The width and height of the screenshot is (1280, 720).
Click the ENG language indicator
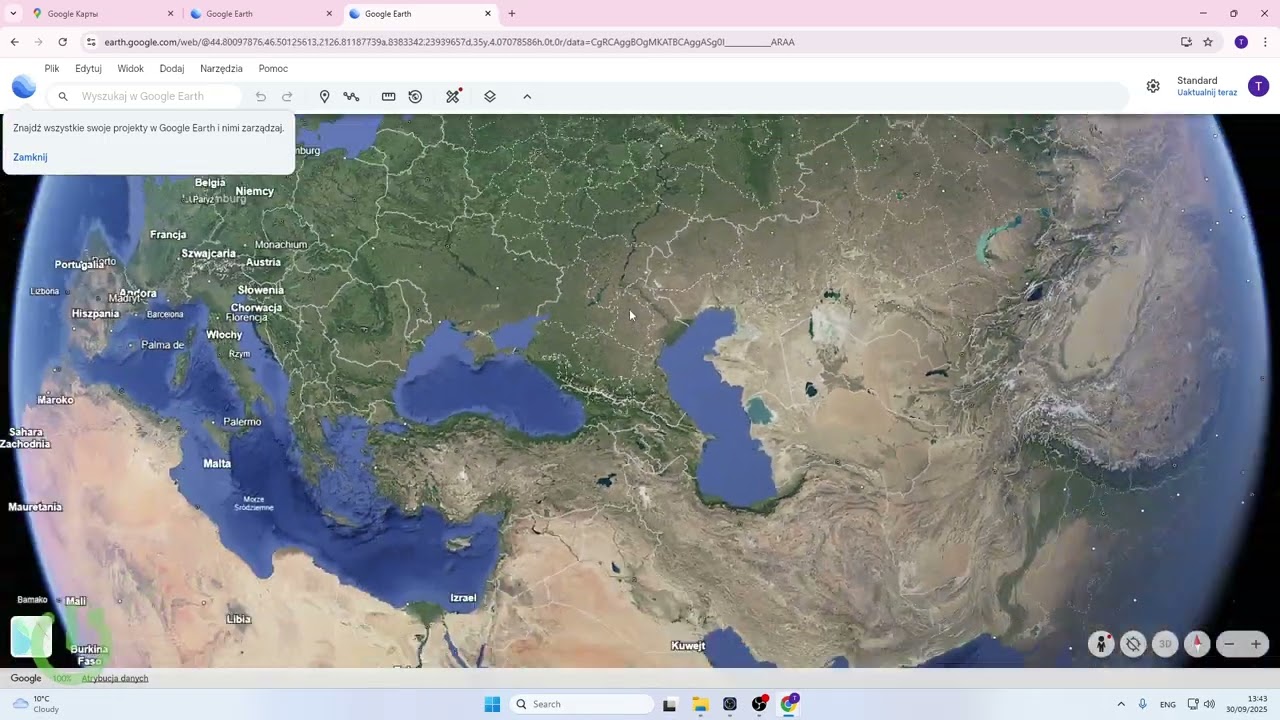[1168, 705]
